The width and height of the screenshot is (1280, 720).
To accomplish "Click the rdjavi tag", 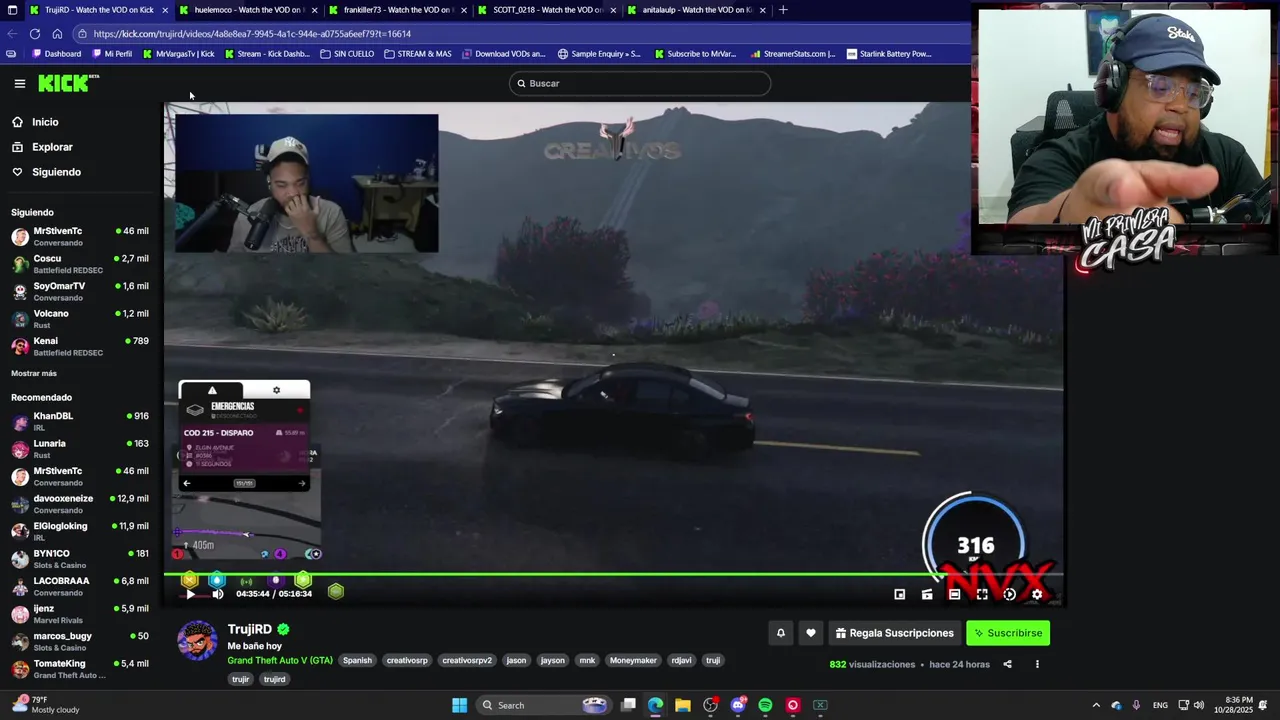I will [681, 660].
